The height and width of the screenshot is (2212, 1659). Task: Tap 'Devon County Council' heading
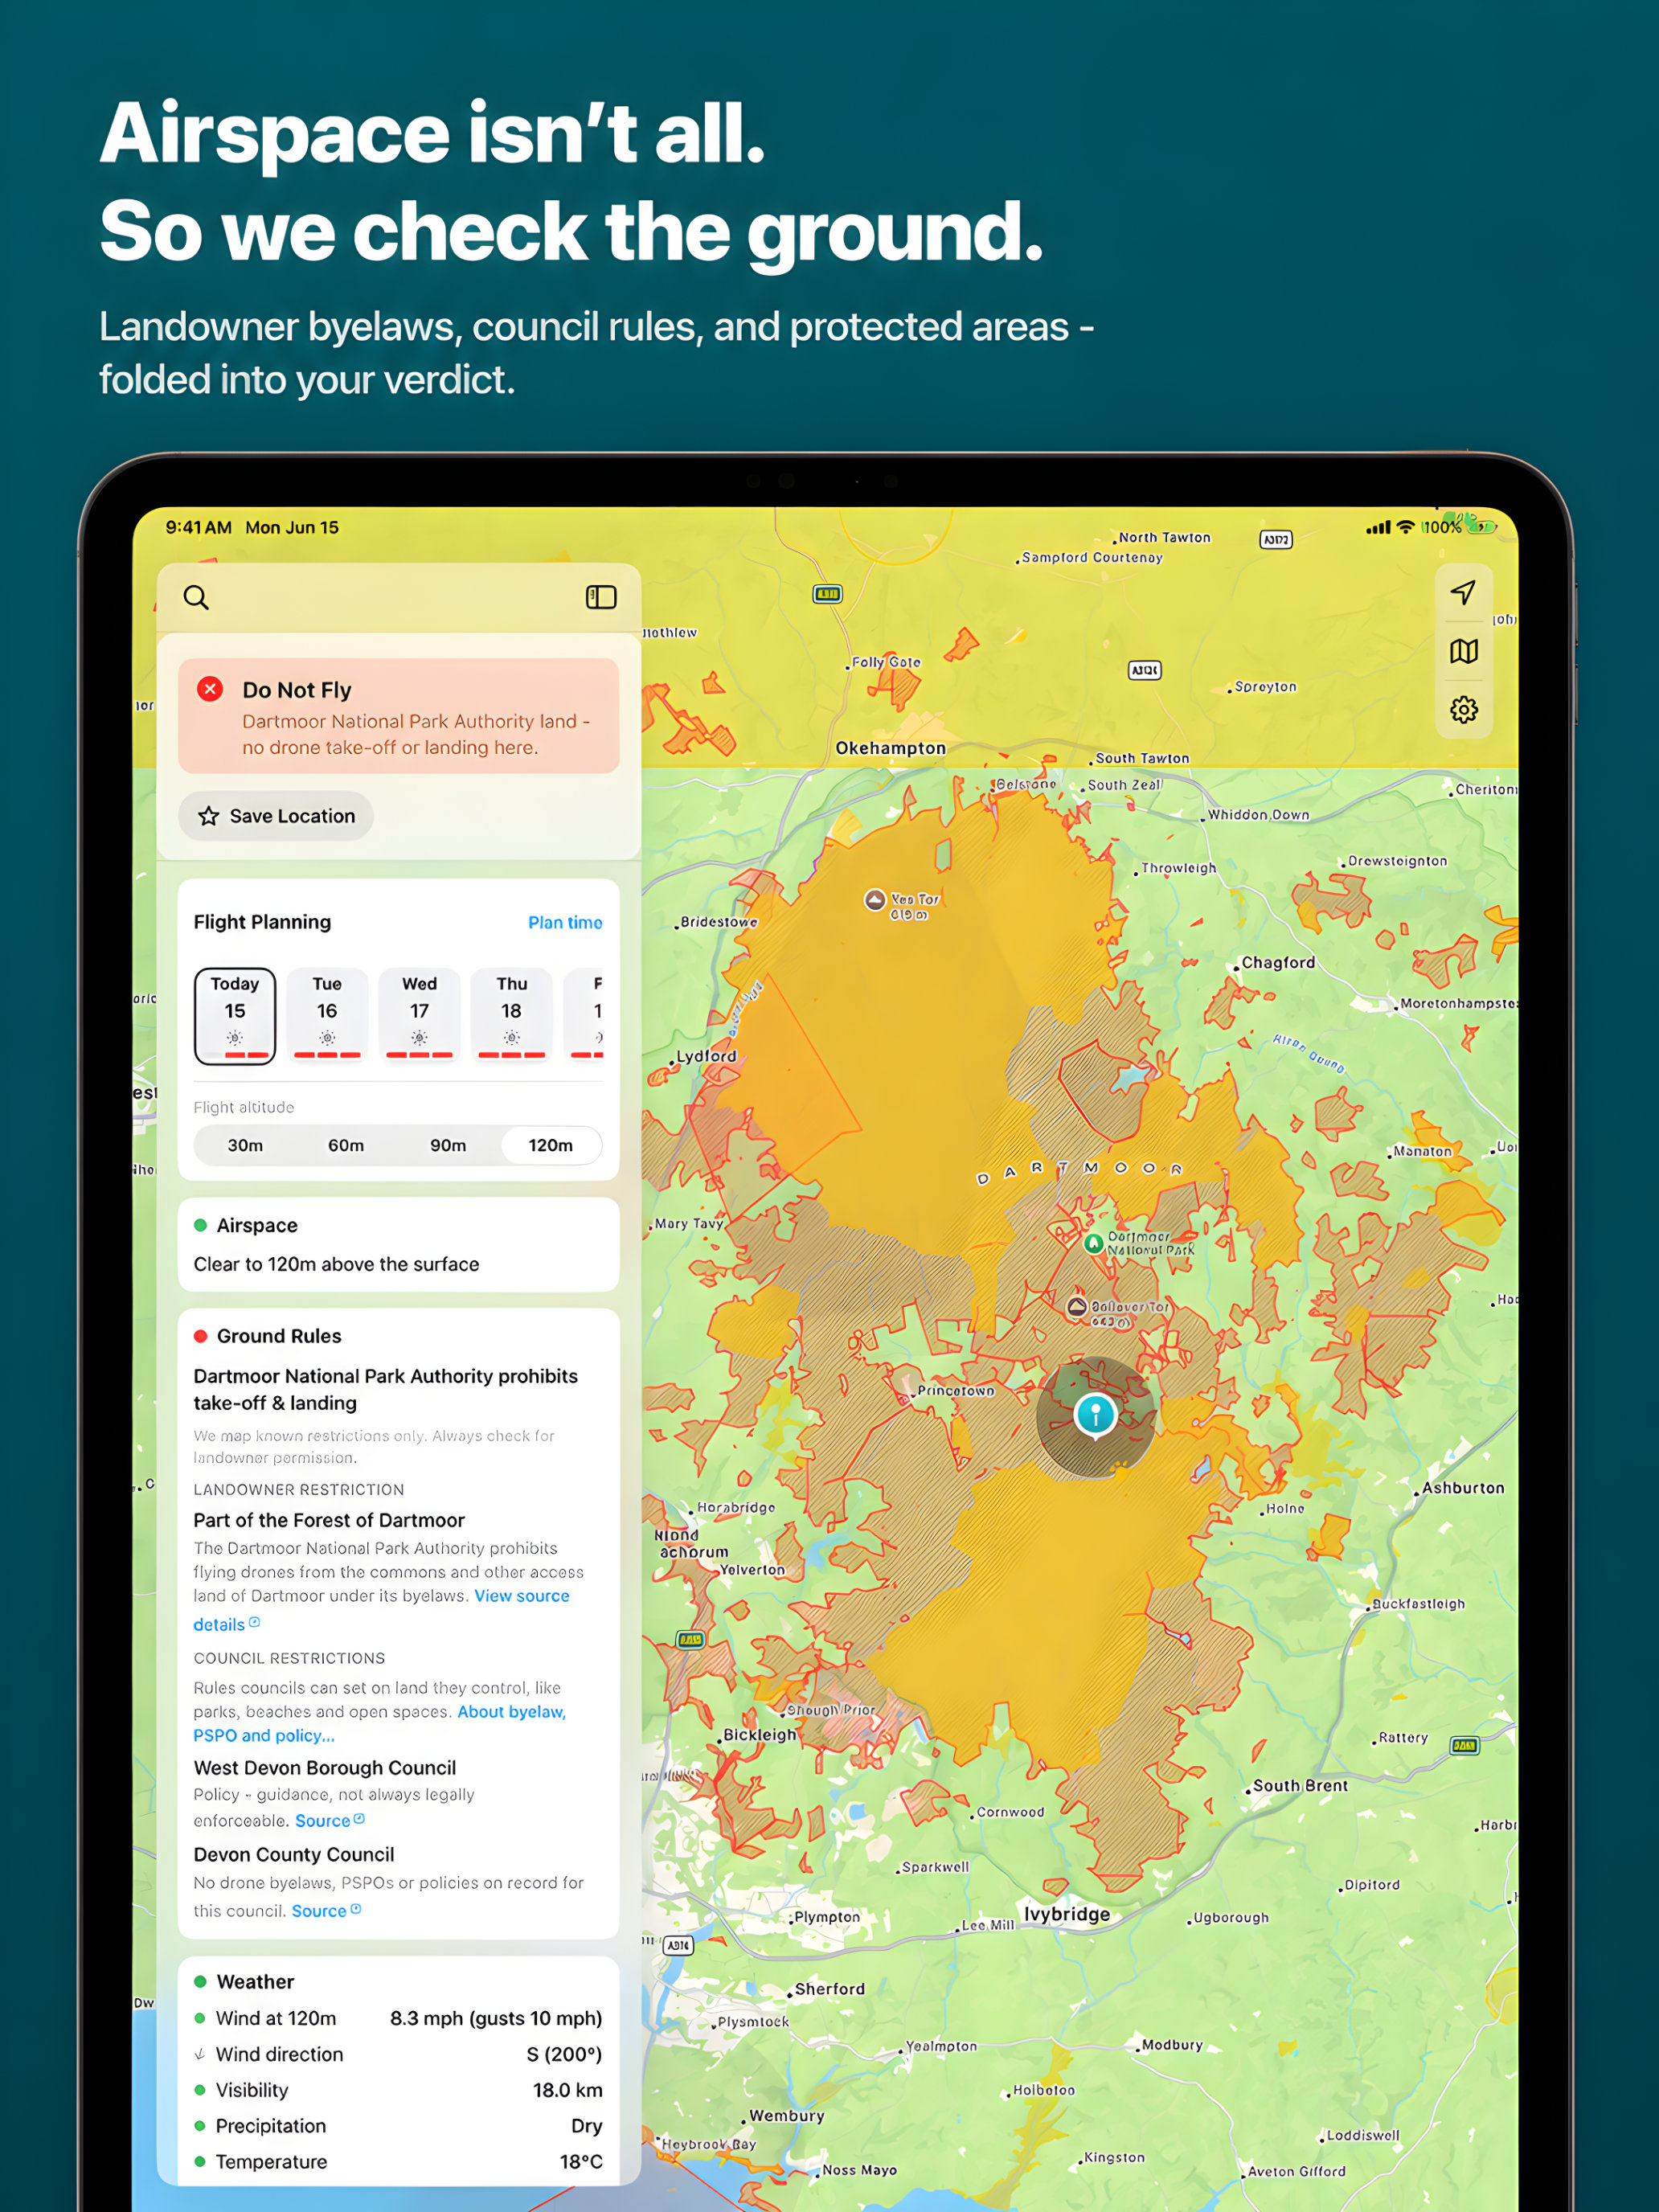tap(294, 1854)
